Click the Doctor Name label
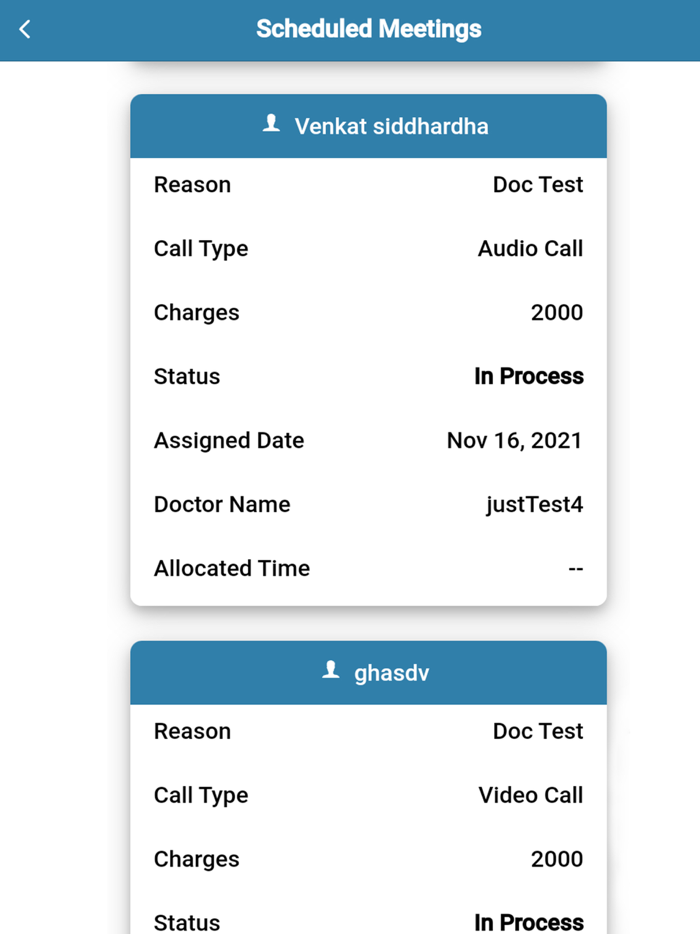The image size is (700, 934). [222, 505]
